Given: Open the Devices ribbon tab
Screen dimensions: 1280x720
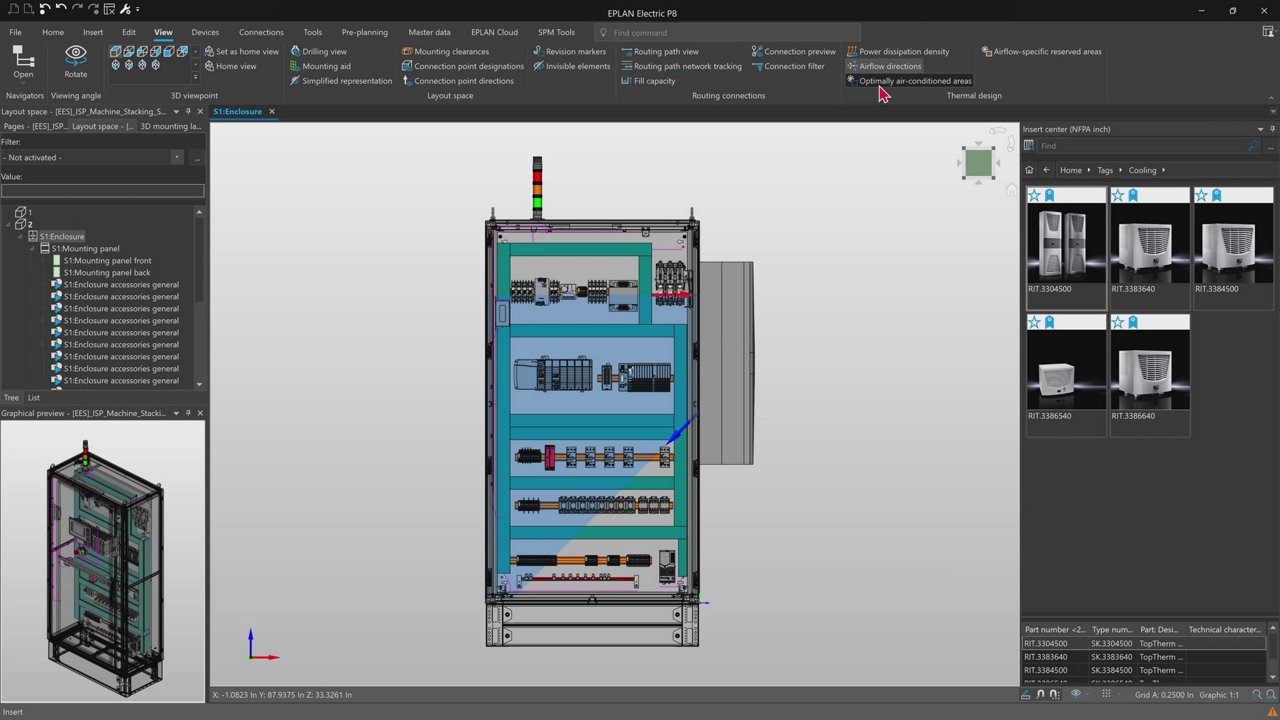Looking at the screenshot, I should (x=205, y=32).
